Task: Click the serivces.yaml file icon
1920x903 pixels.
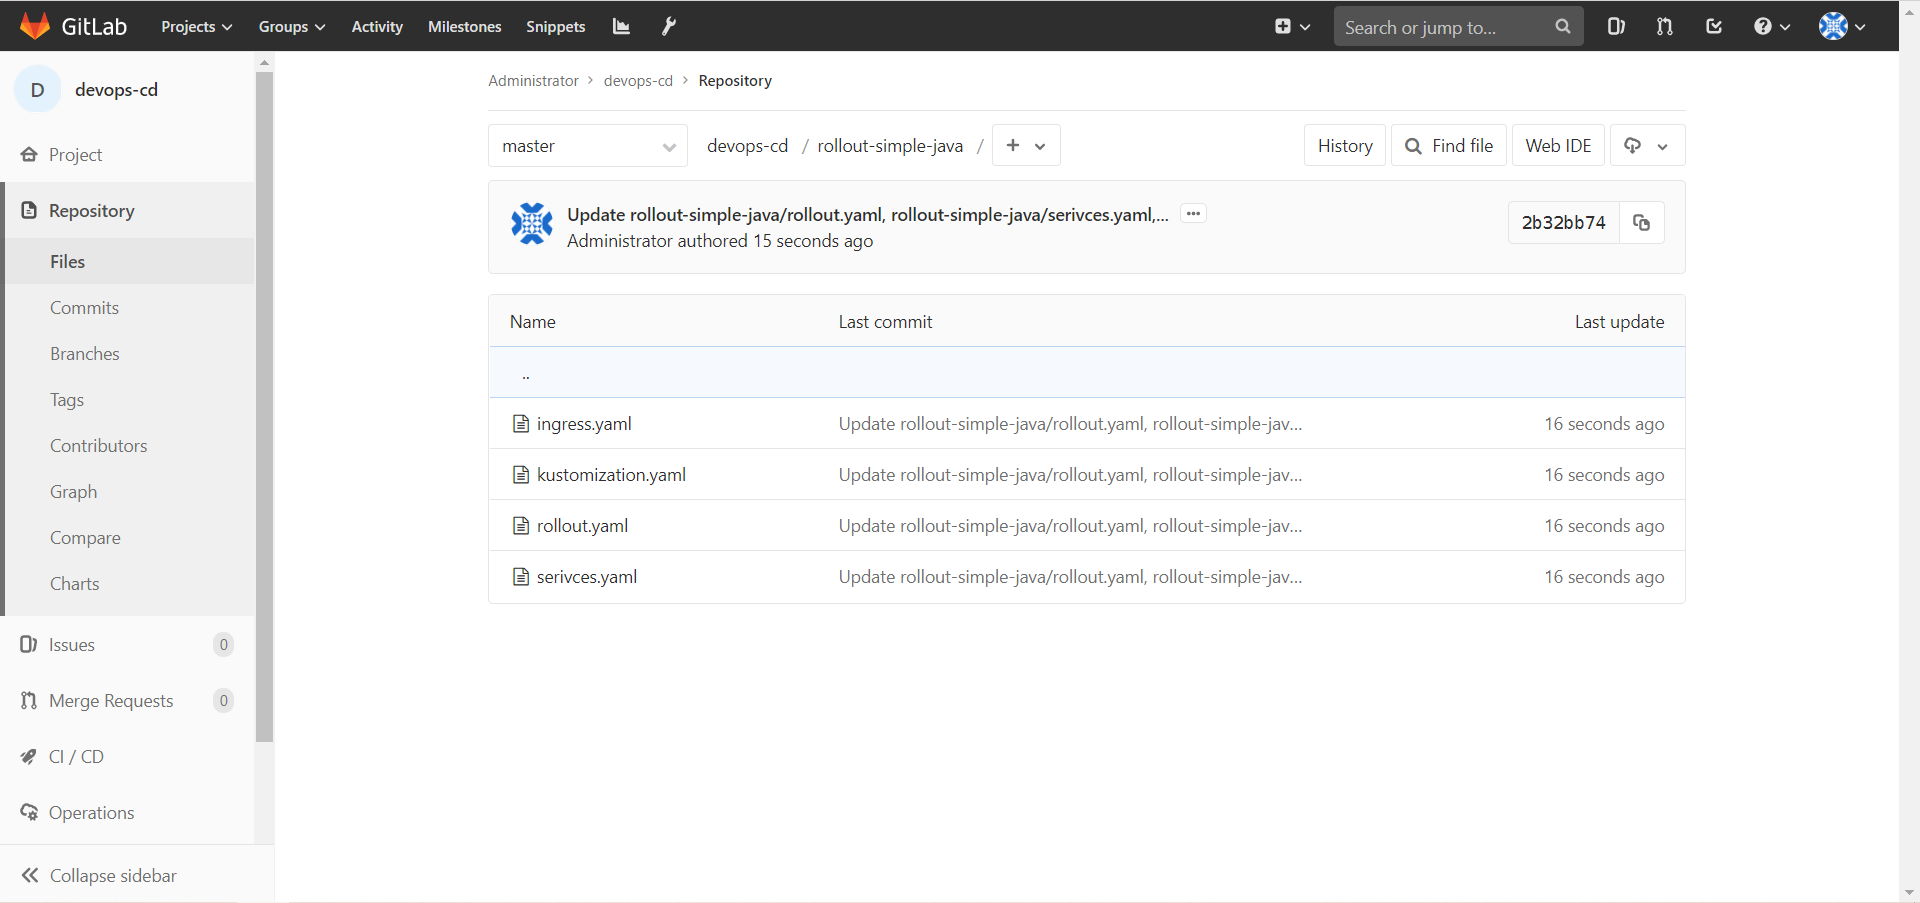Action: [521, 577]
